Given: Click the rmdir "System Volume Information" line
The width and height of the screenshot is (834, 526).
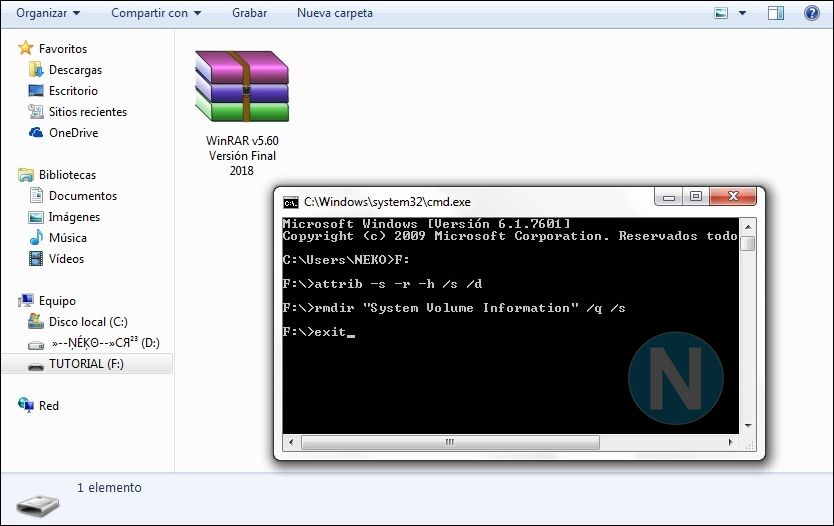Looking at the screenshot, I should click(x=454, y=308).
